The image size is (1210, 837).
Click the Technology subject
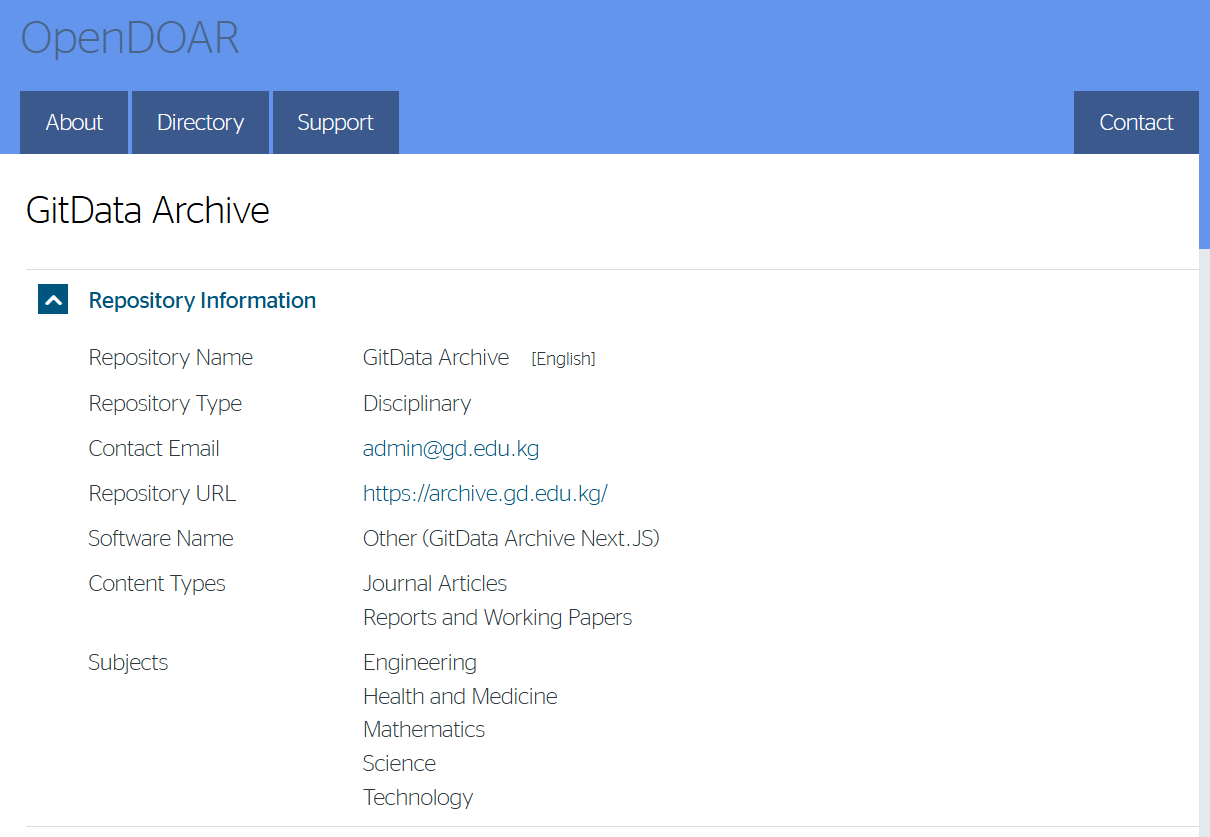(x=418, y=797)
